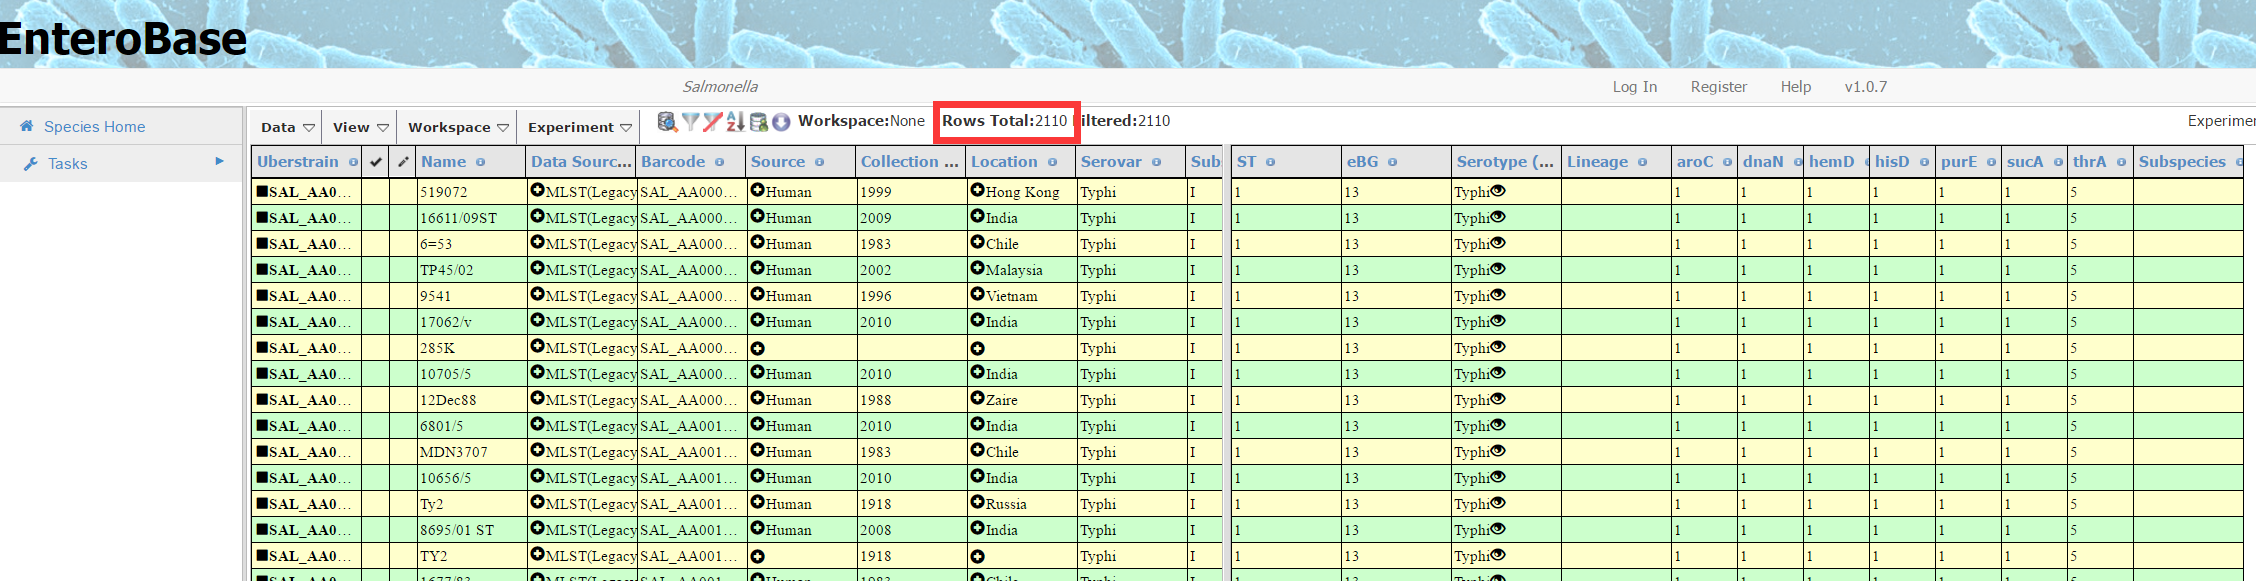Sort by the Serotype column header

(1505, 162)
